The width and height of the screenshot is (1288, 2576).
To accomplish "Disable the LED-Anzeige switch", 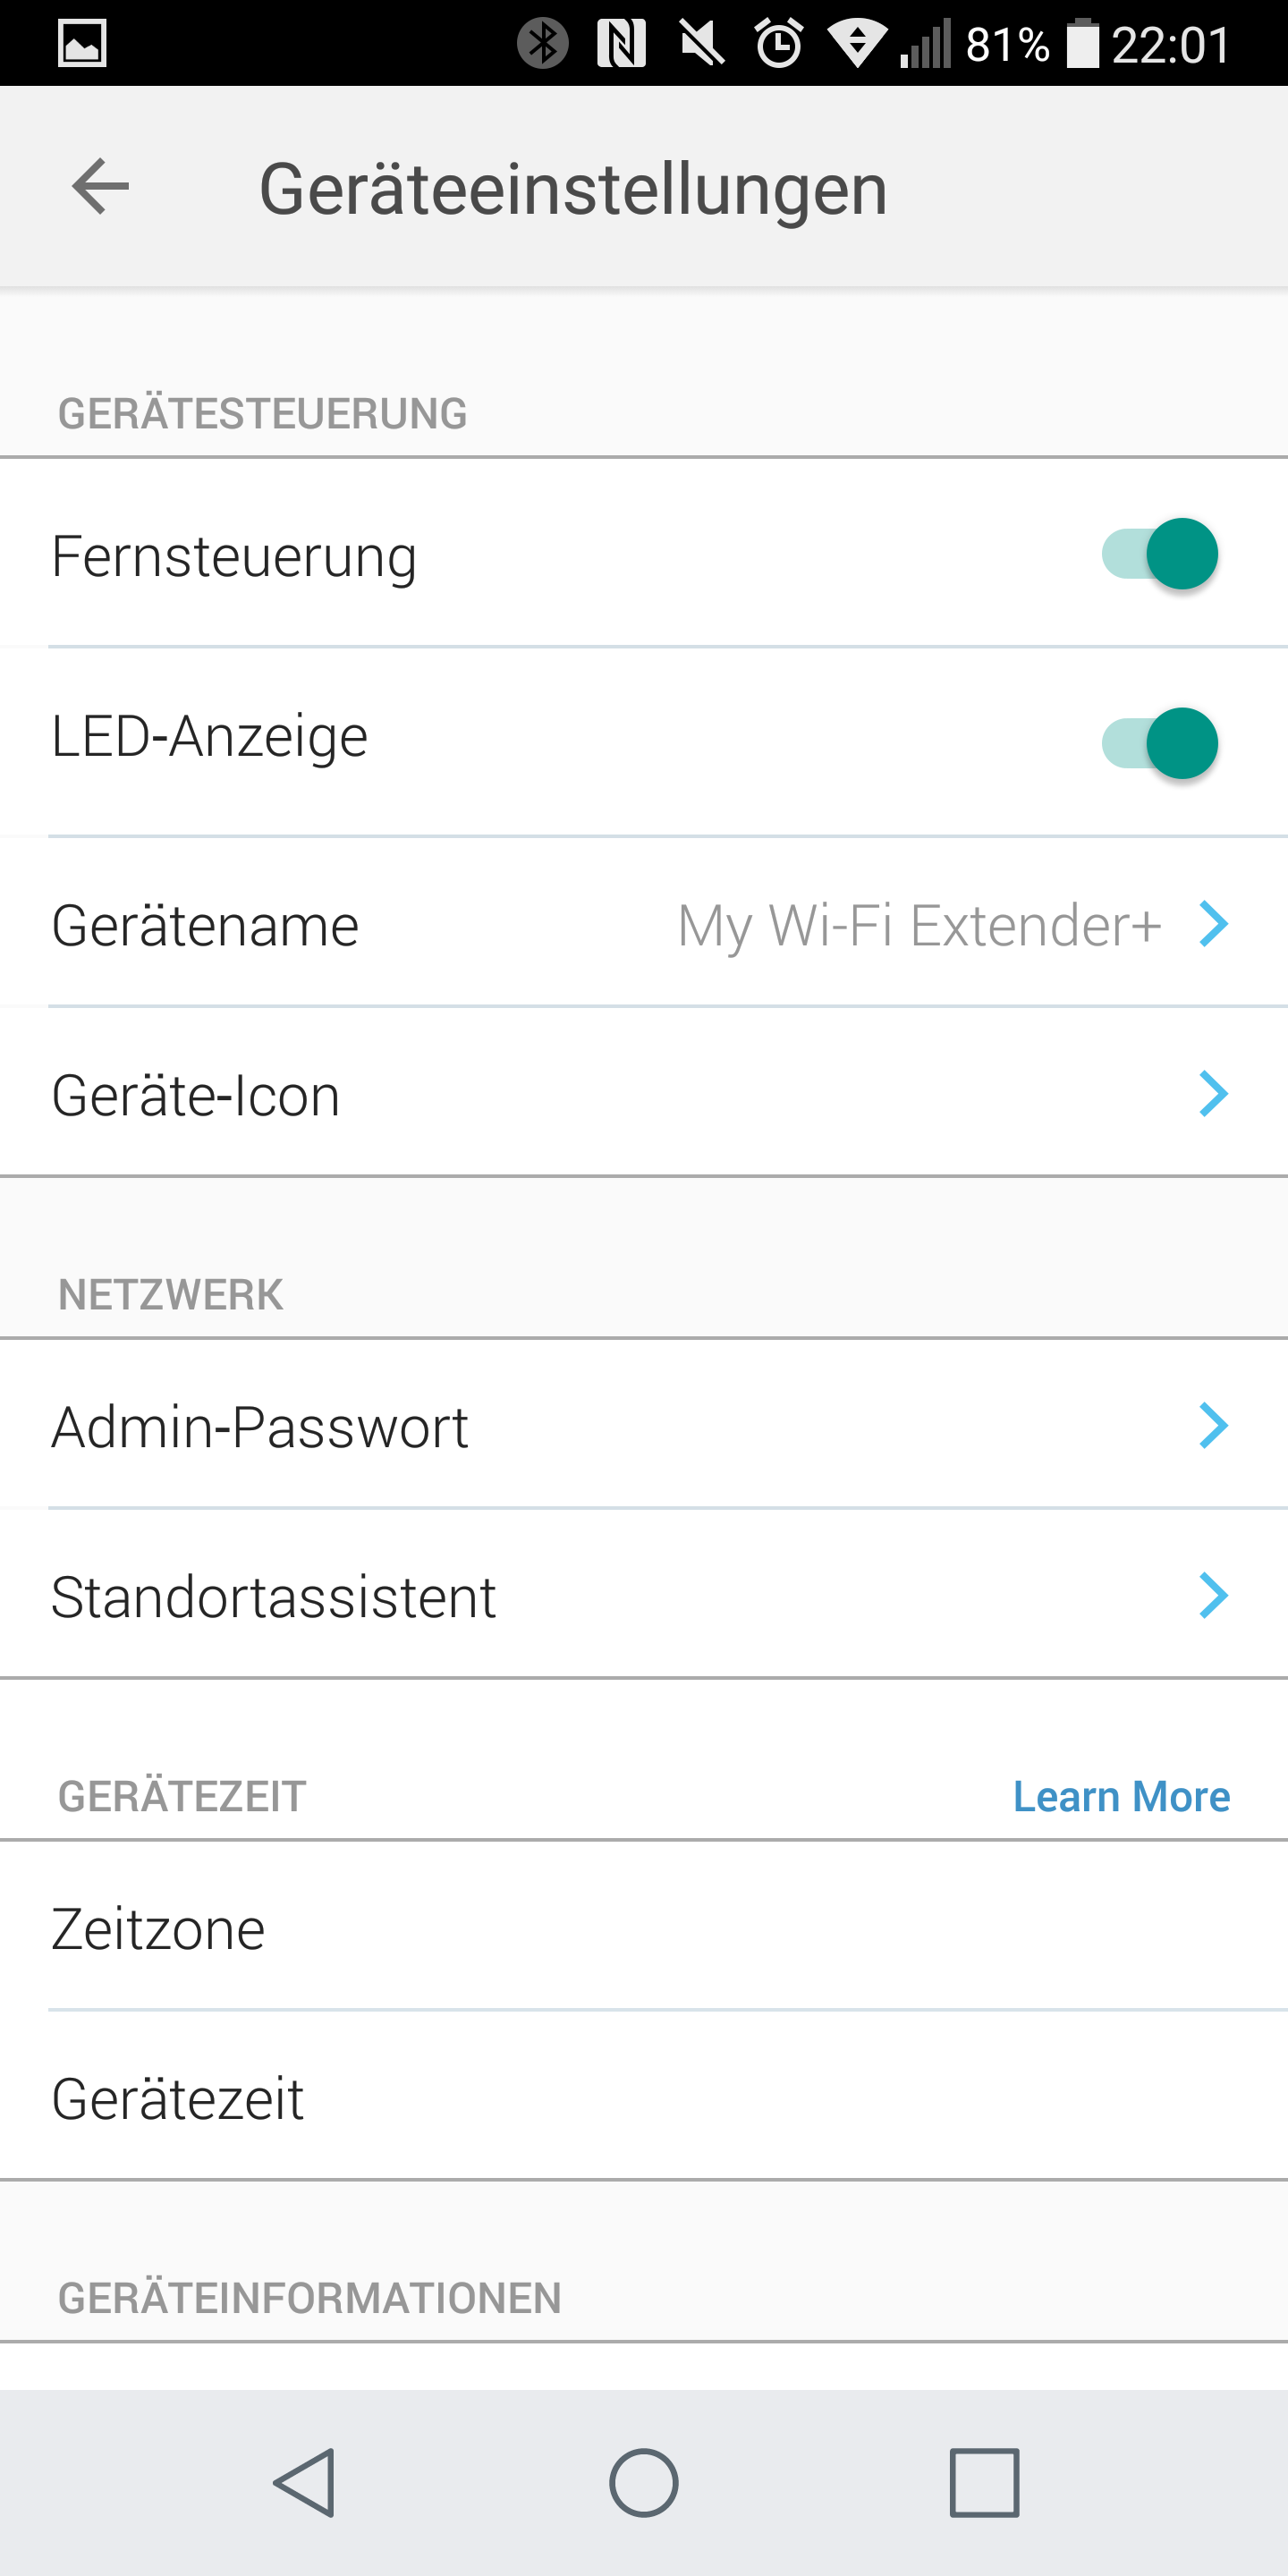I will (x=1160, y=743).
